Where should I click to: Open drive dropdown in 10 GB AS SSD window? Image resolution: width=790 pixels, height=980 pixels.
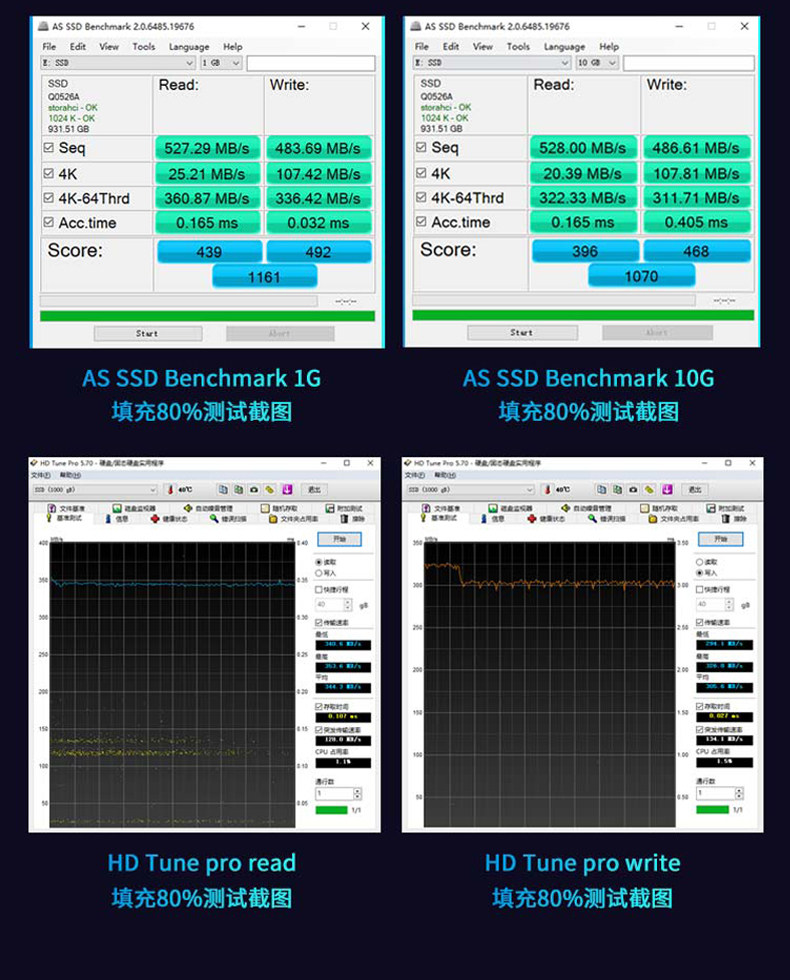tap(492, 62)
